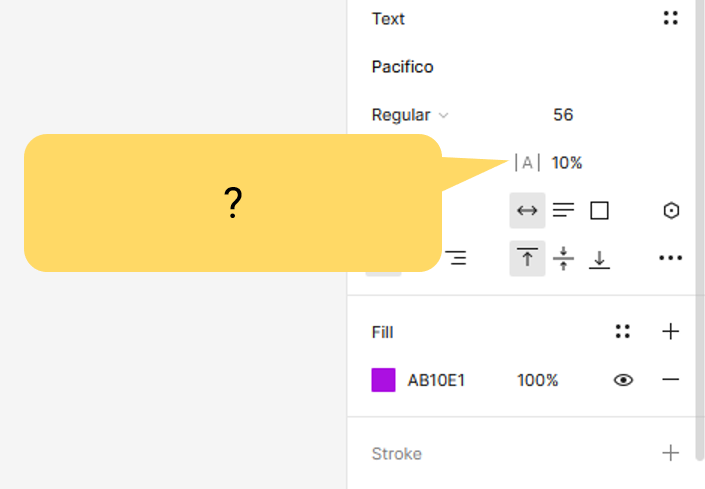Open the three-dots type settings
The width and height of the screenshot is (705, 489).
pos(671,259)
